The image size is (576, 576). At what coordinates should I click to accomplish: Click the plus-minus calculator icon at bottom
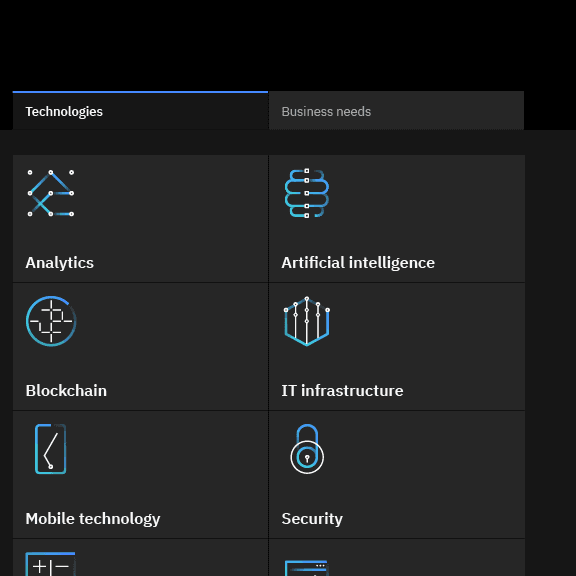pos(51,564)
